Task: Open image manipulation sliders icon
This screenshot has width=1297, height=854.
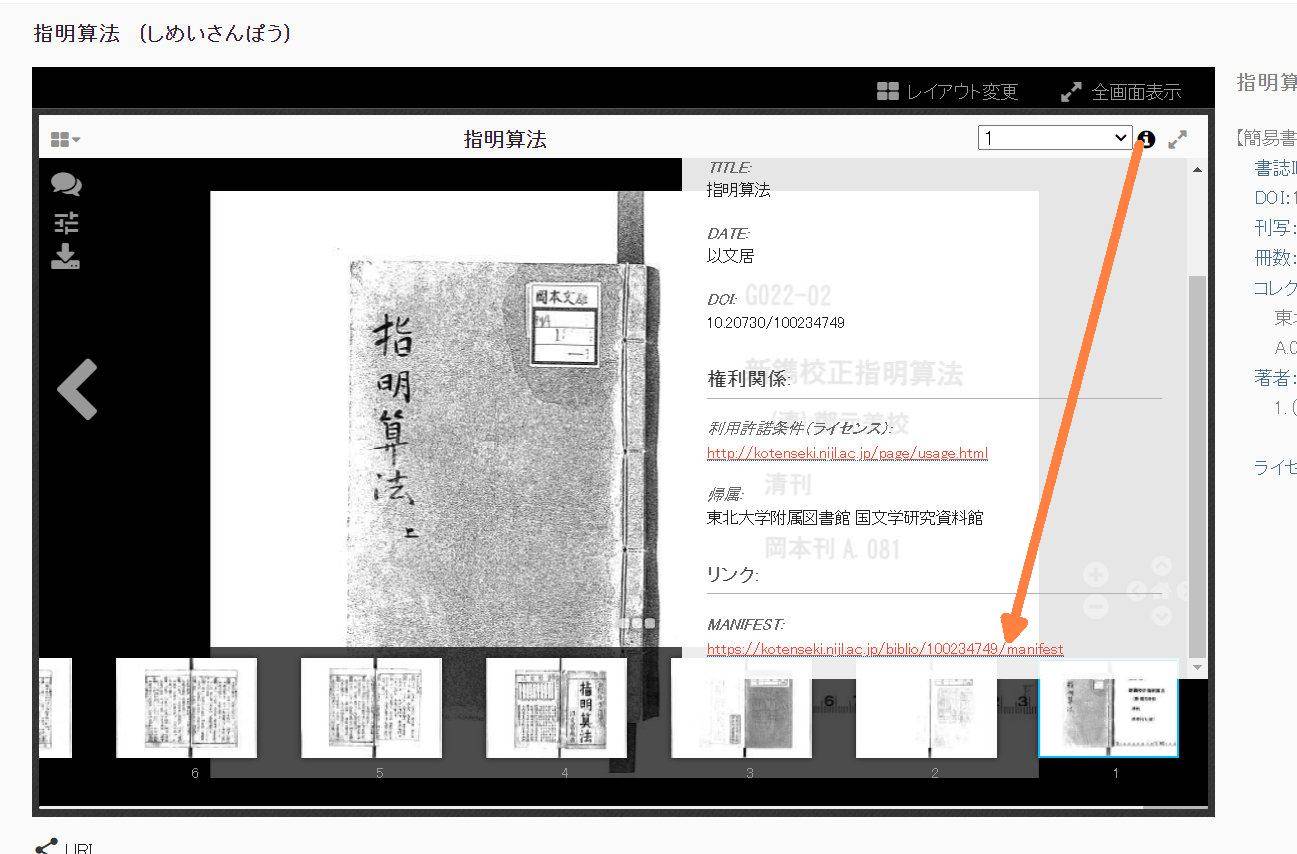Action: click(x=66, y=222)
